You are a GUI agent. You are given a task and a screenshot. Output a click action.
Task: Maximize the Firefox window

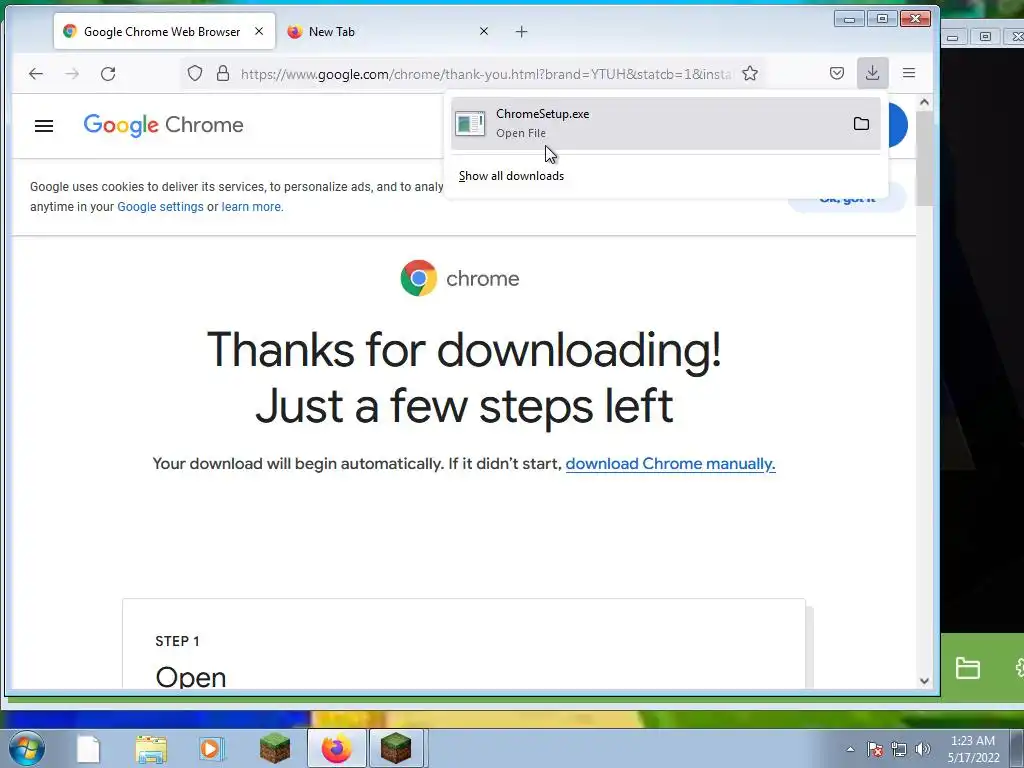(x=882, y=19)
